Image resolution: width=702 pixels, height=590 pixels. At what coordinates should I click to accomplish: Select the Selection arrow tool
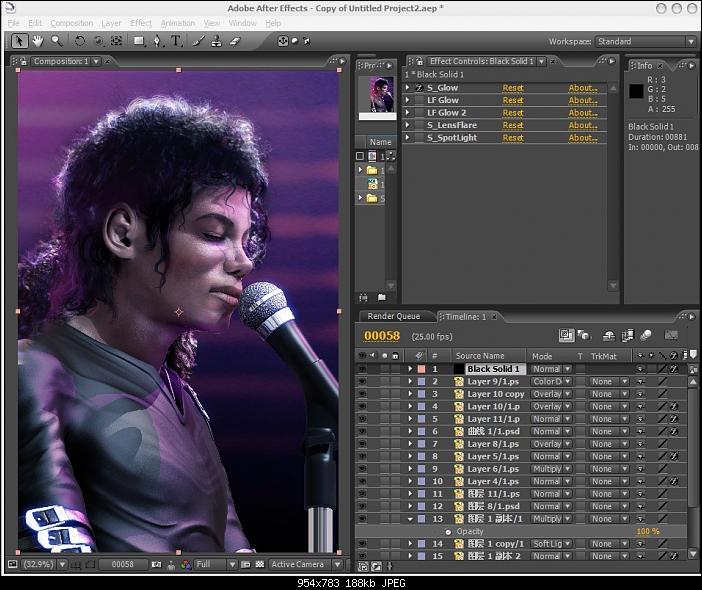pyautogui.click(x=19, y=41)
